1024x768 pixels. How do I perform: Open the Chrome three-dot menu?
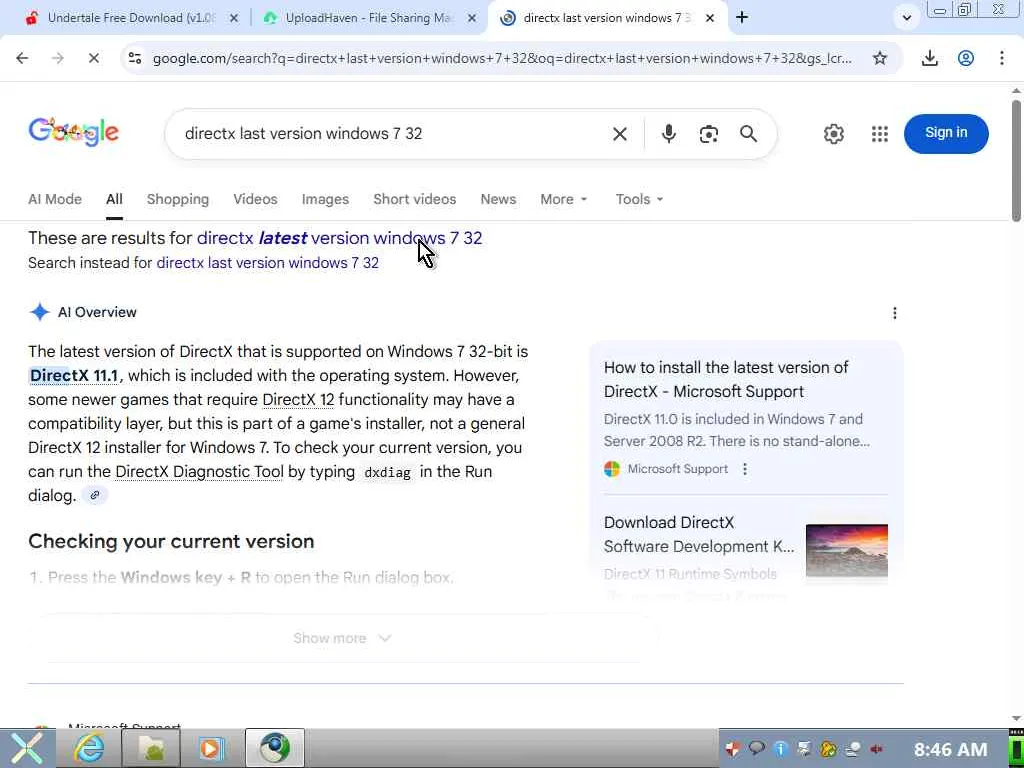(1002, 58)
